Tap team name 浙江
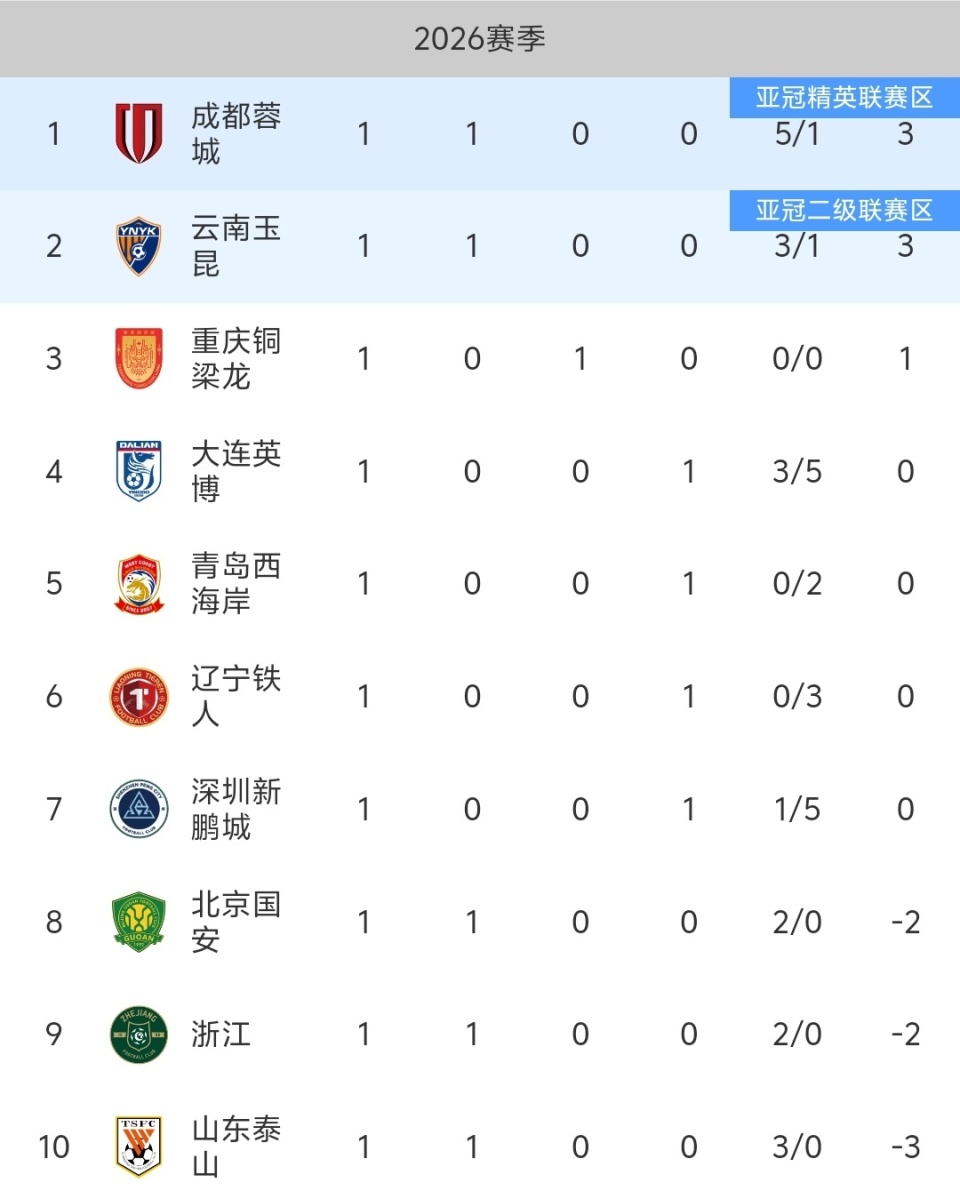 [221, 1034]
